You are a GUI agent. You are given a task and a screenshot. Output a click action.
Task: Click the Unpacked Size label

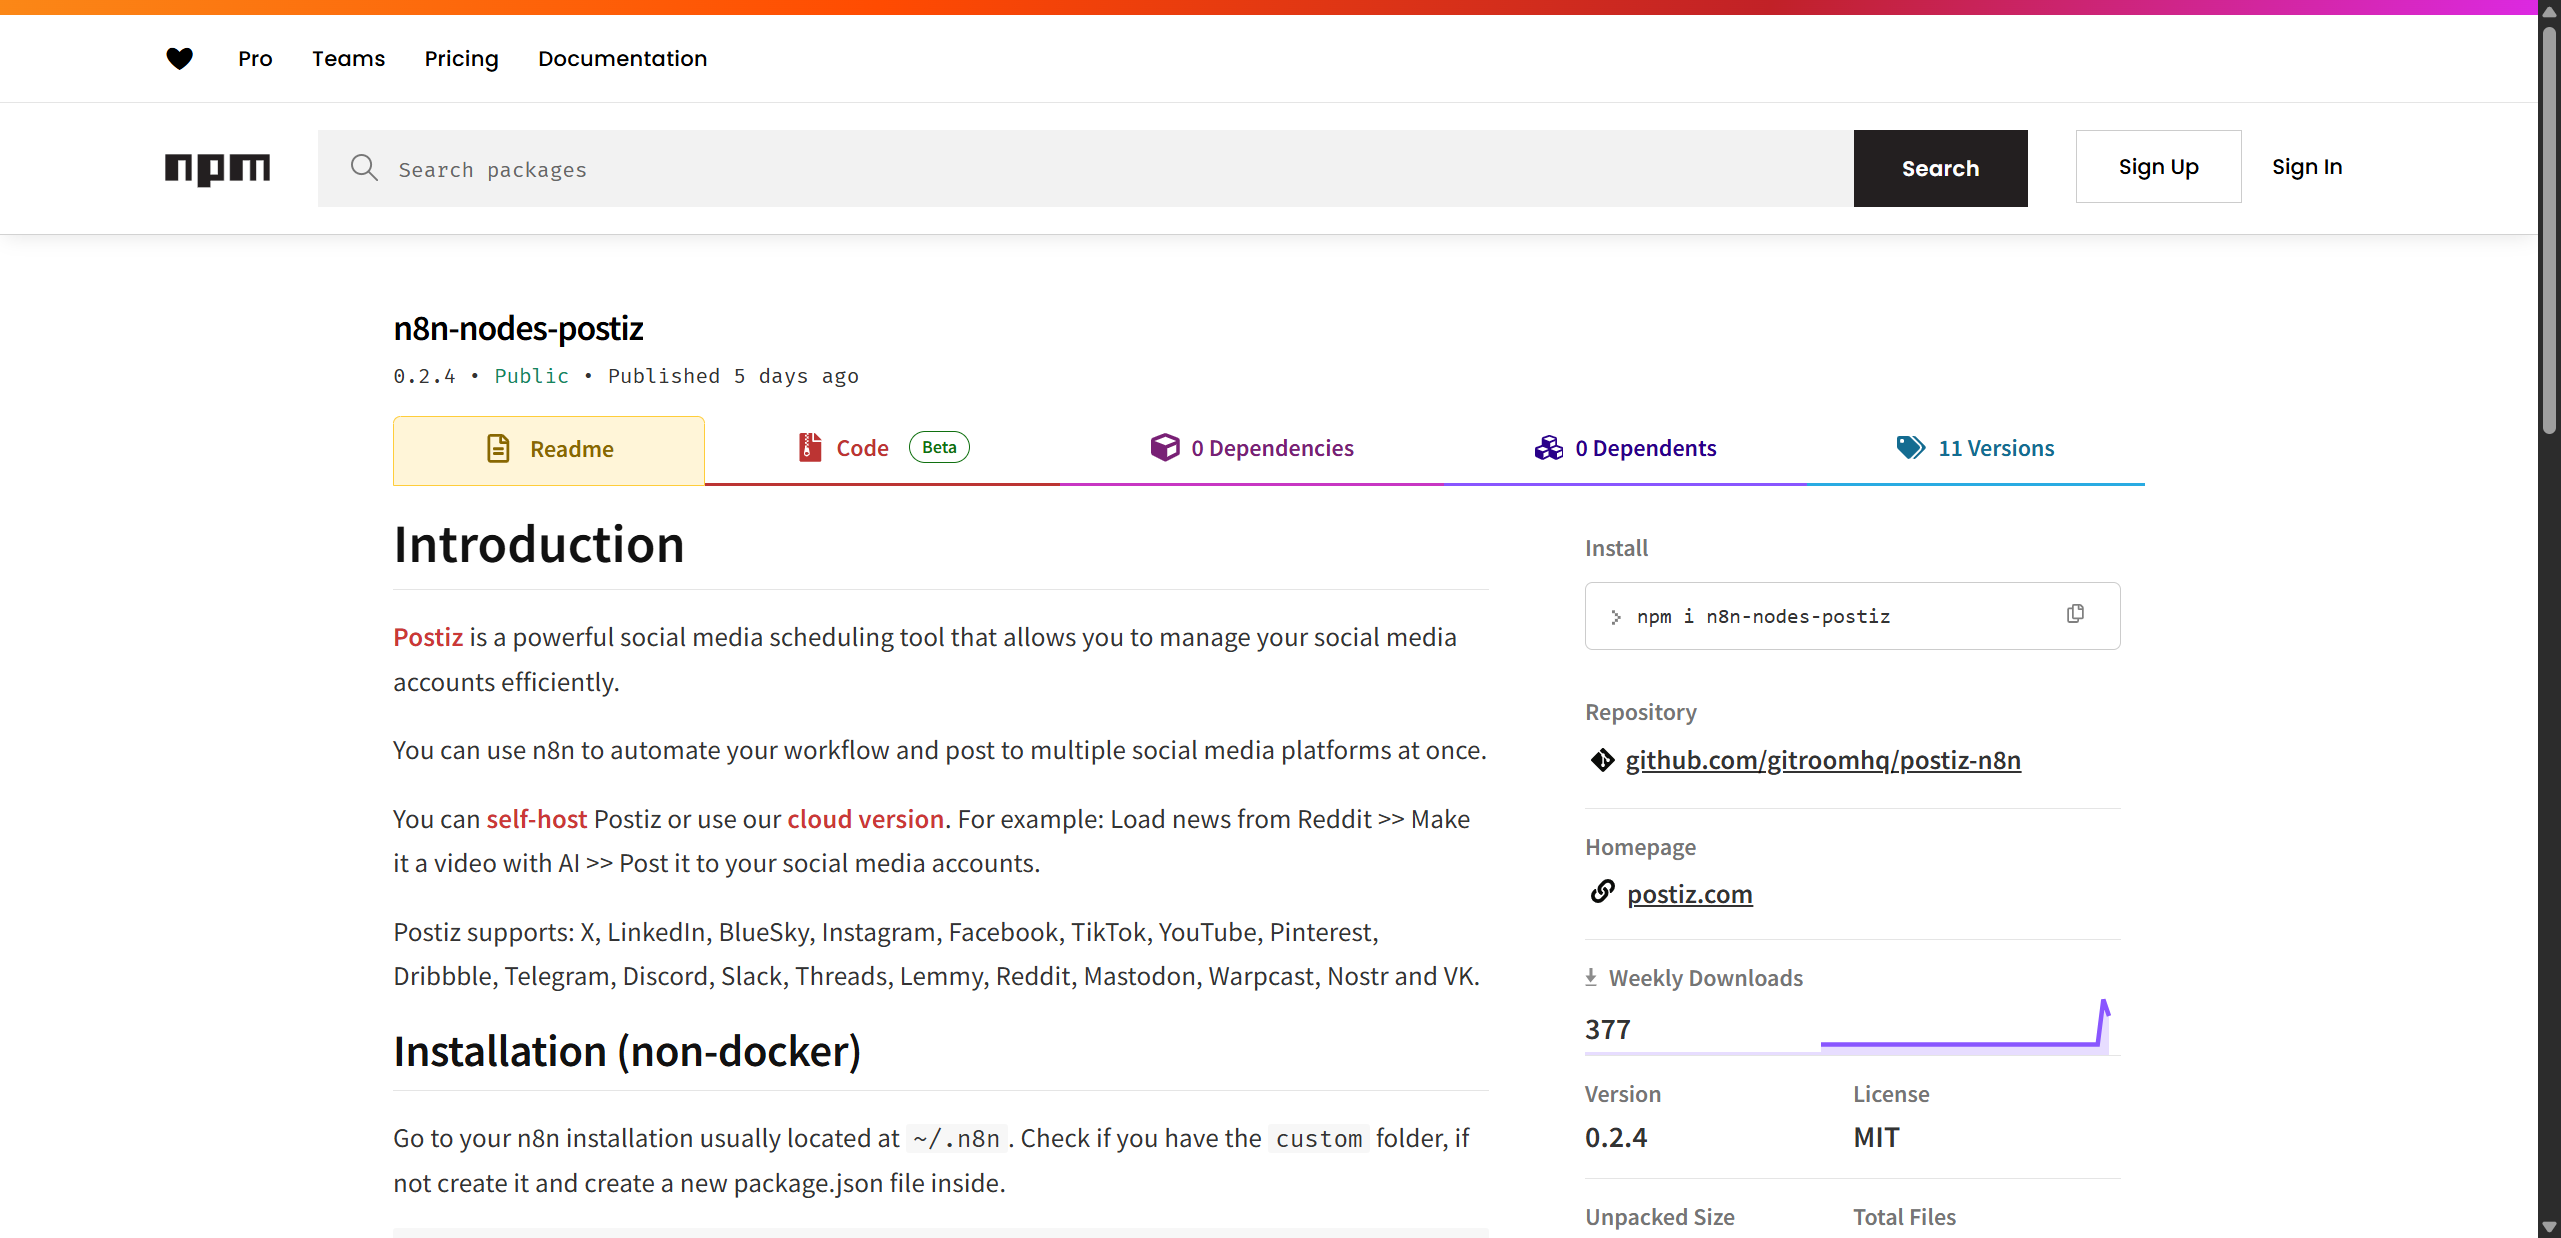pos(1660,1217)
